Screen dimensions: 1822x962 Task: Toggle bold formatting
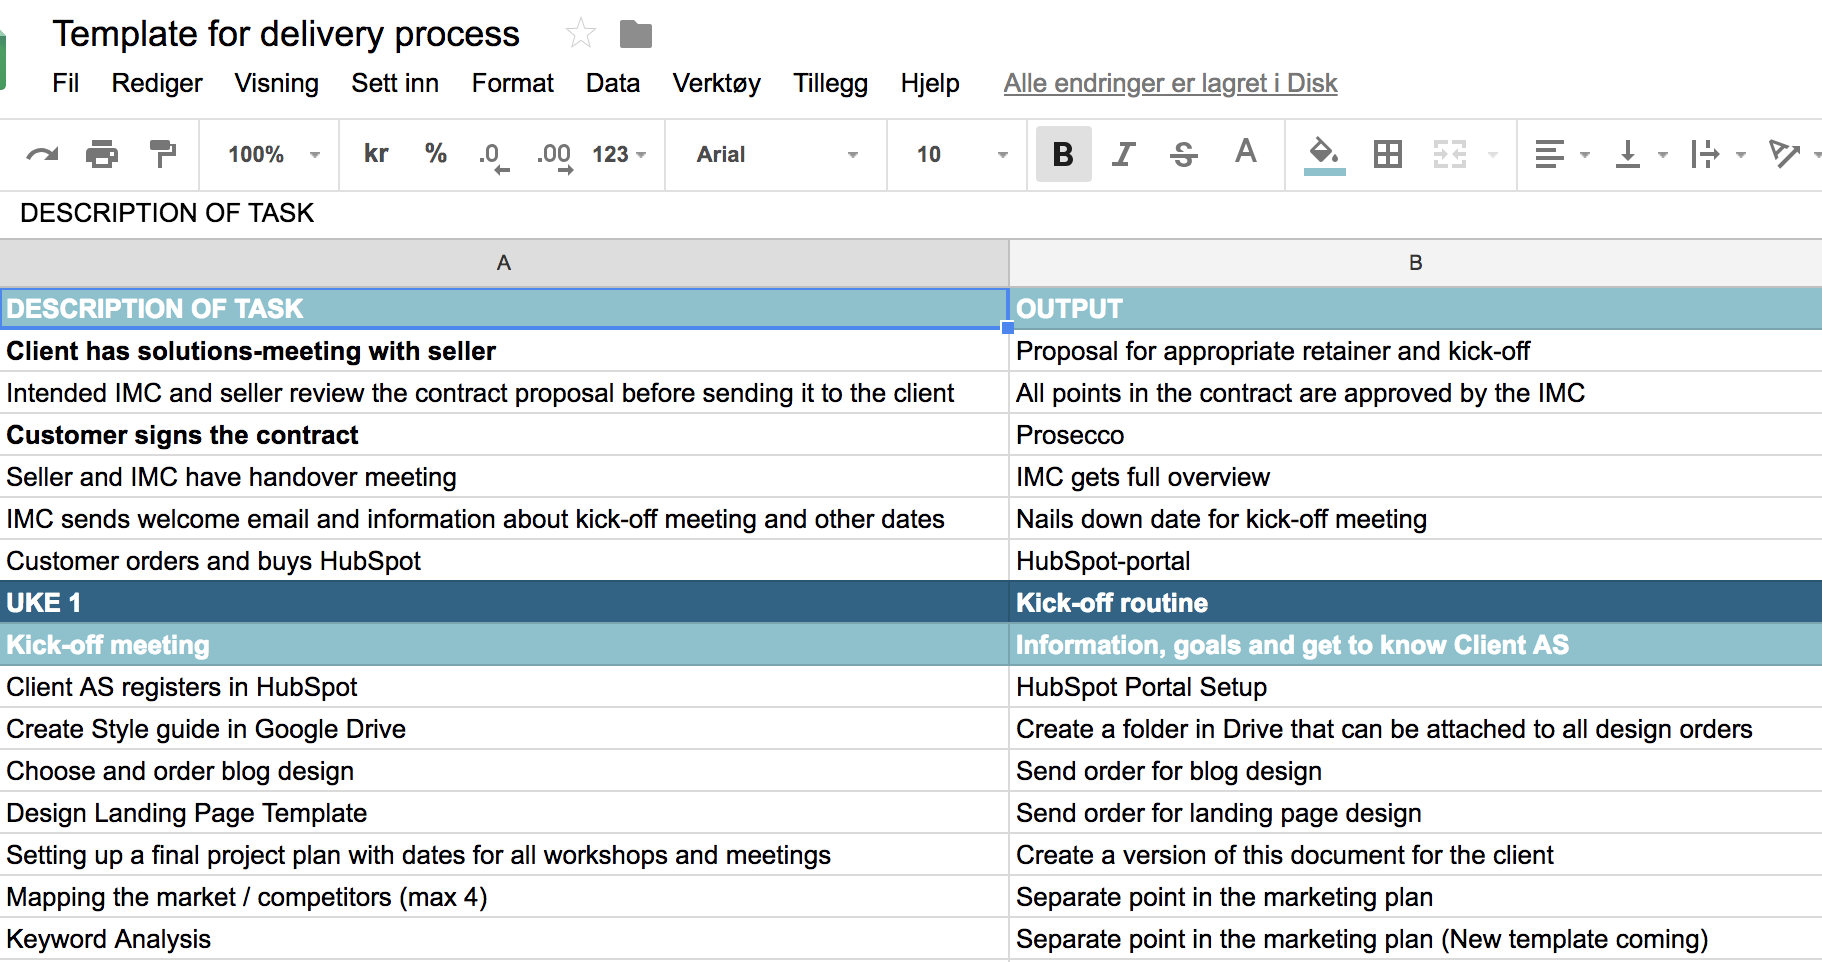[x=1063, y=154]
